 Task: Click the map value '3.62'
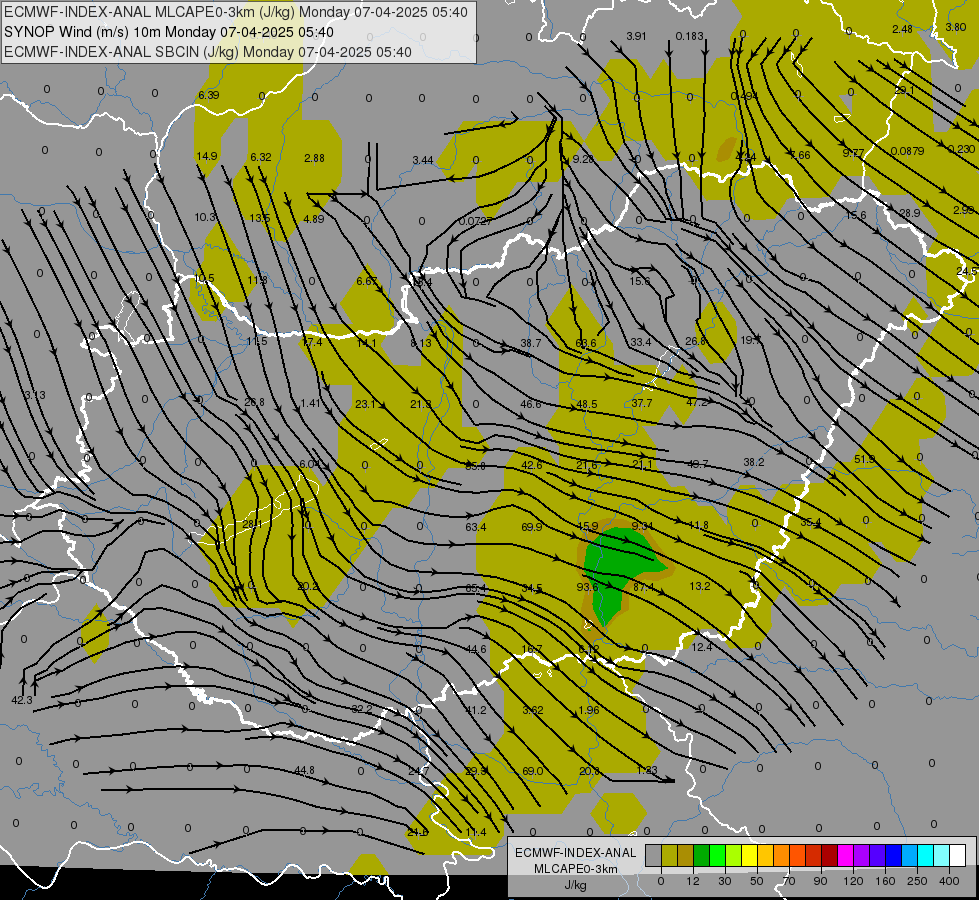pos(533,710)
